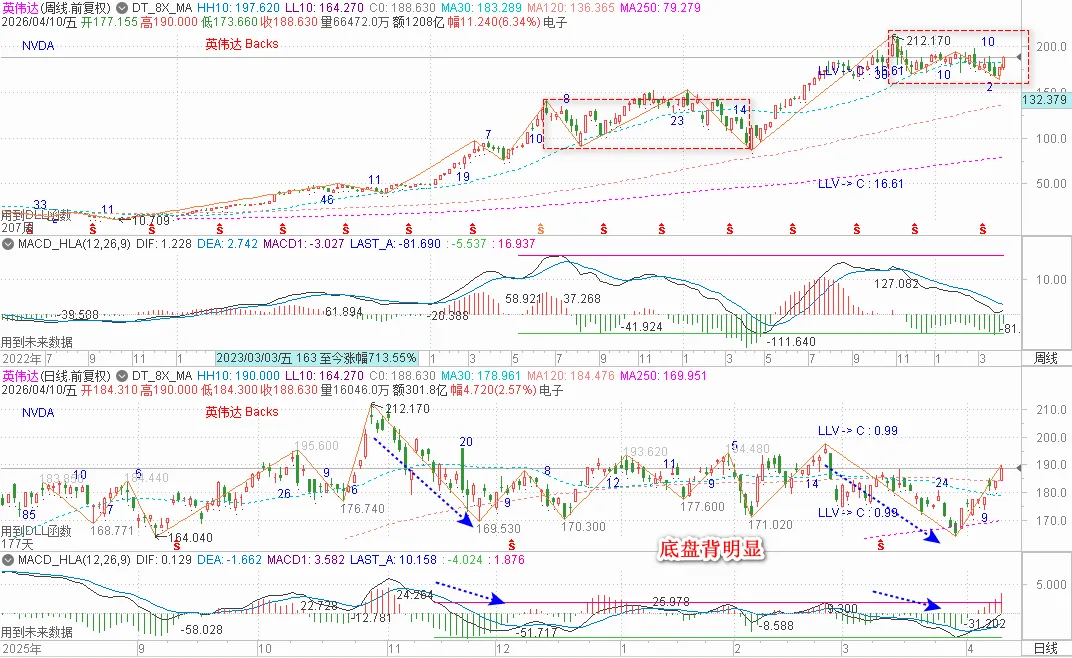Click LAST_A: -81.690 value

pyautogui.click(x=395, y=244)
